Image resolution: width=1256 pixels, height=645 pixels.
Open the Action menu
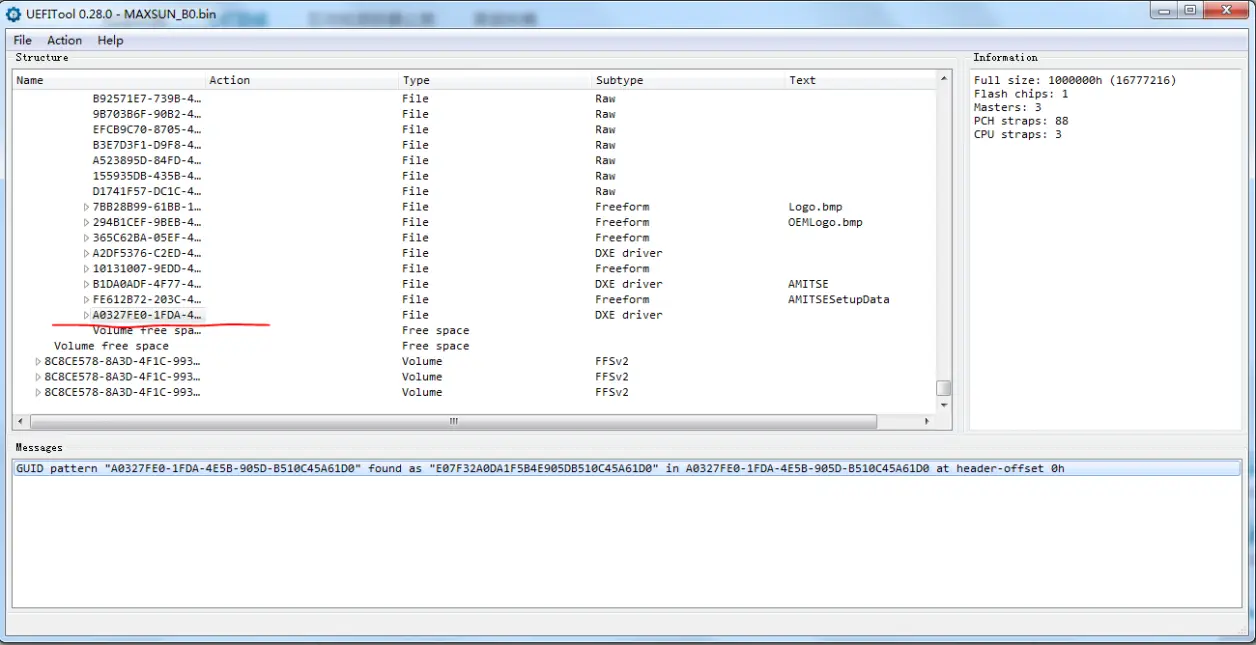tap(64, 40)
